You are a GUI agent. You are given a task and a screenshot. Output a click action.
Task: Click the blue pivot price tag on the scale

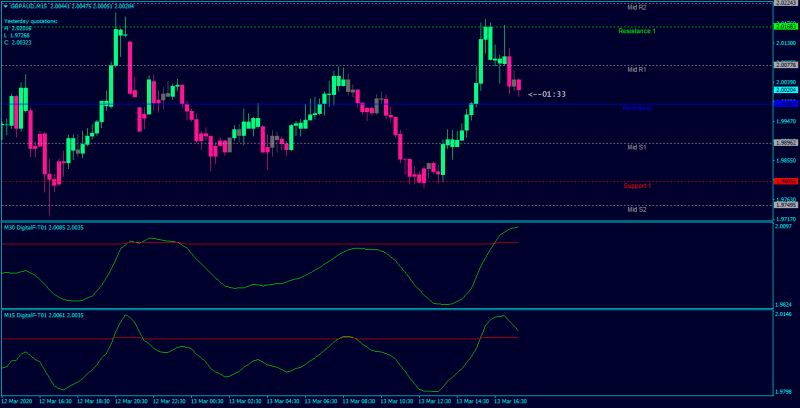tap(786, 104)
